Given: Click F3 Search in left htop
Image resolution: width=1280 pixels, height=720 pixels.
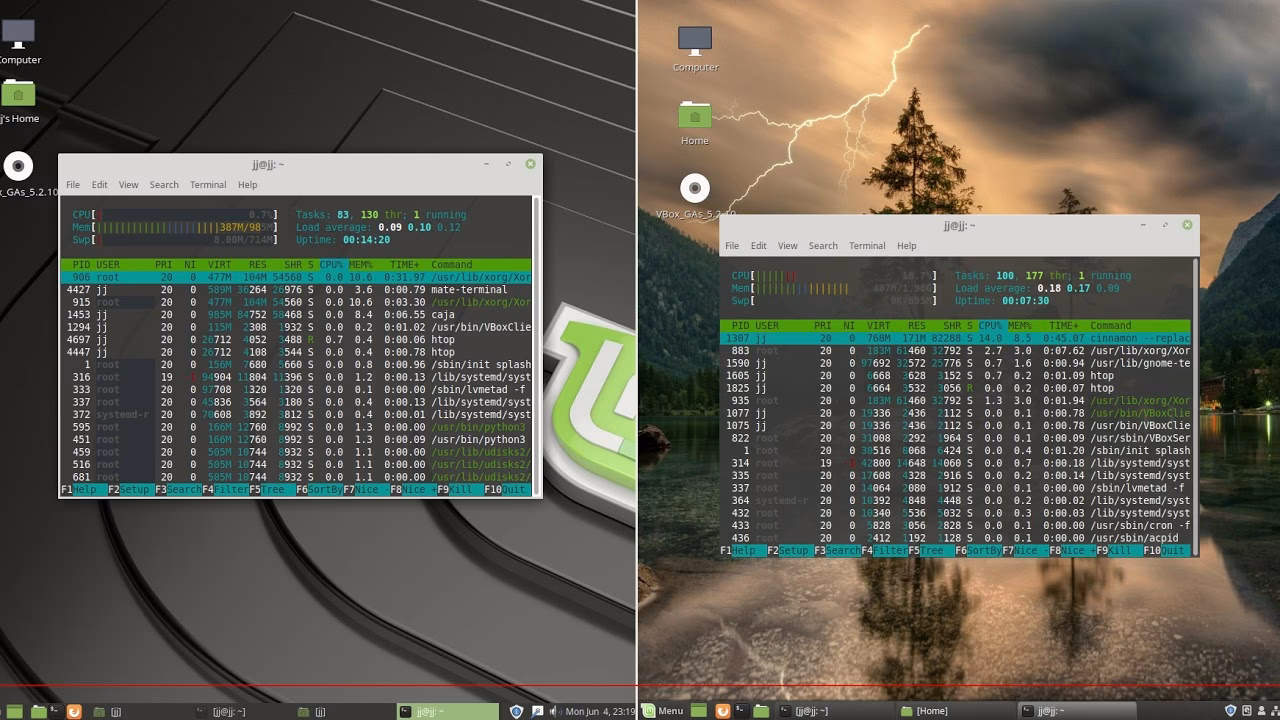Looking at the screenshot, I should click(x=178, y=491).
